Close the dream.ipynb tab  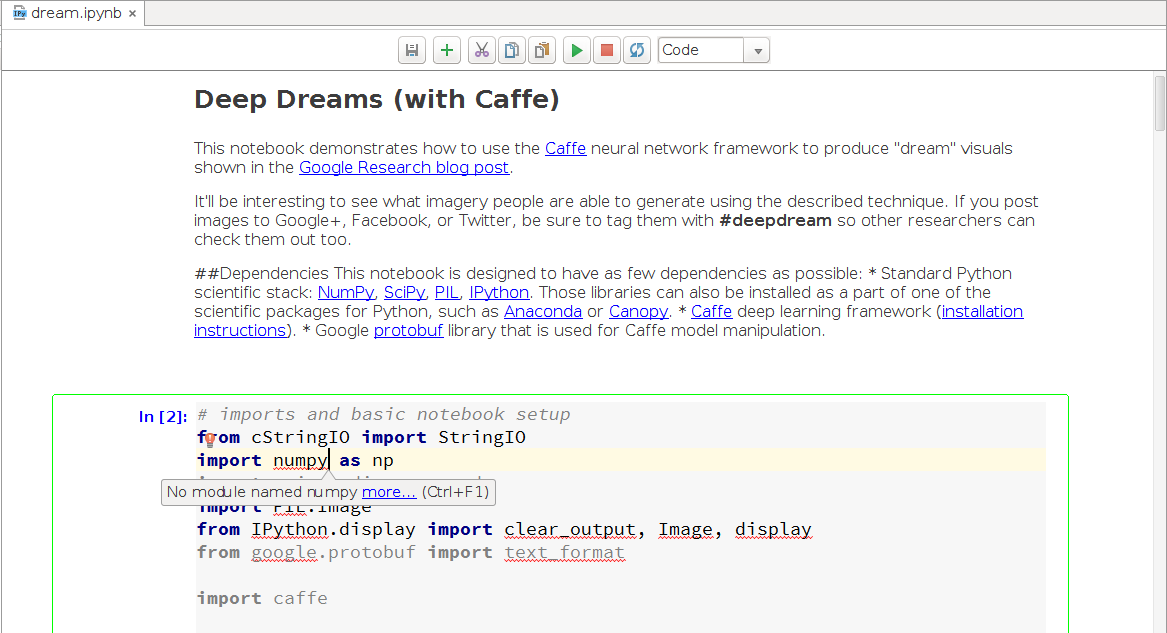pyautogui.click(x=132, y=13)
